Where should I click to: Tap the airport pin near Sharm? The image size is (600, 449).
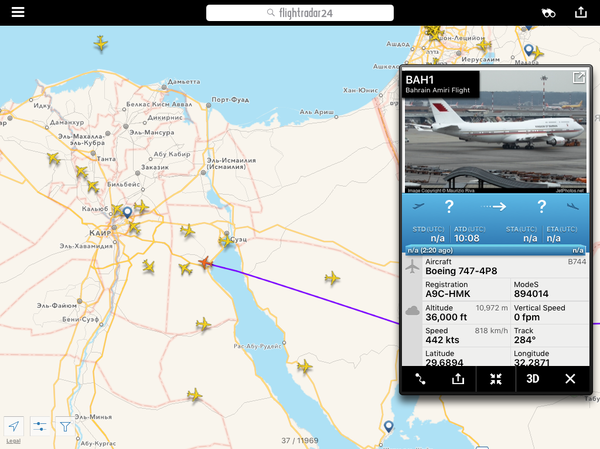[x=388, y=426]
